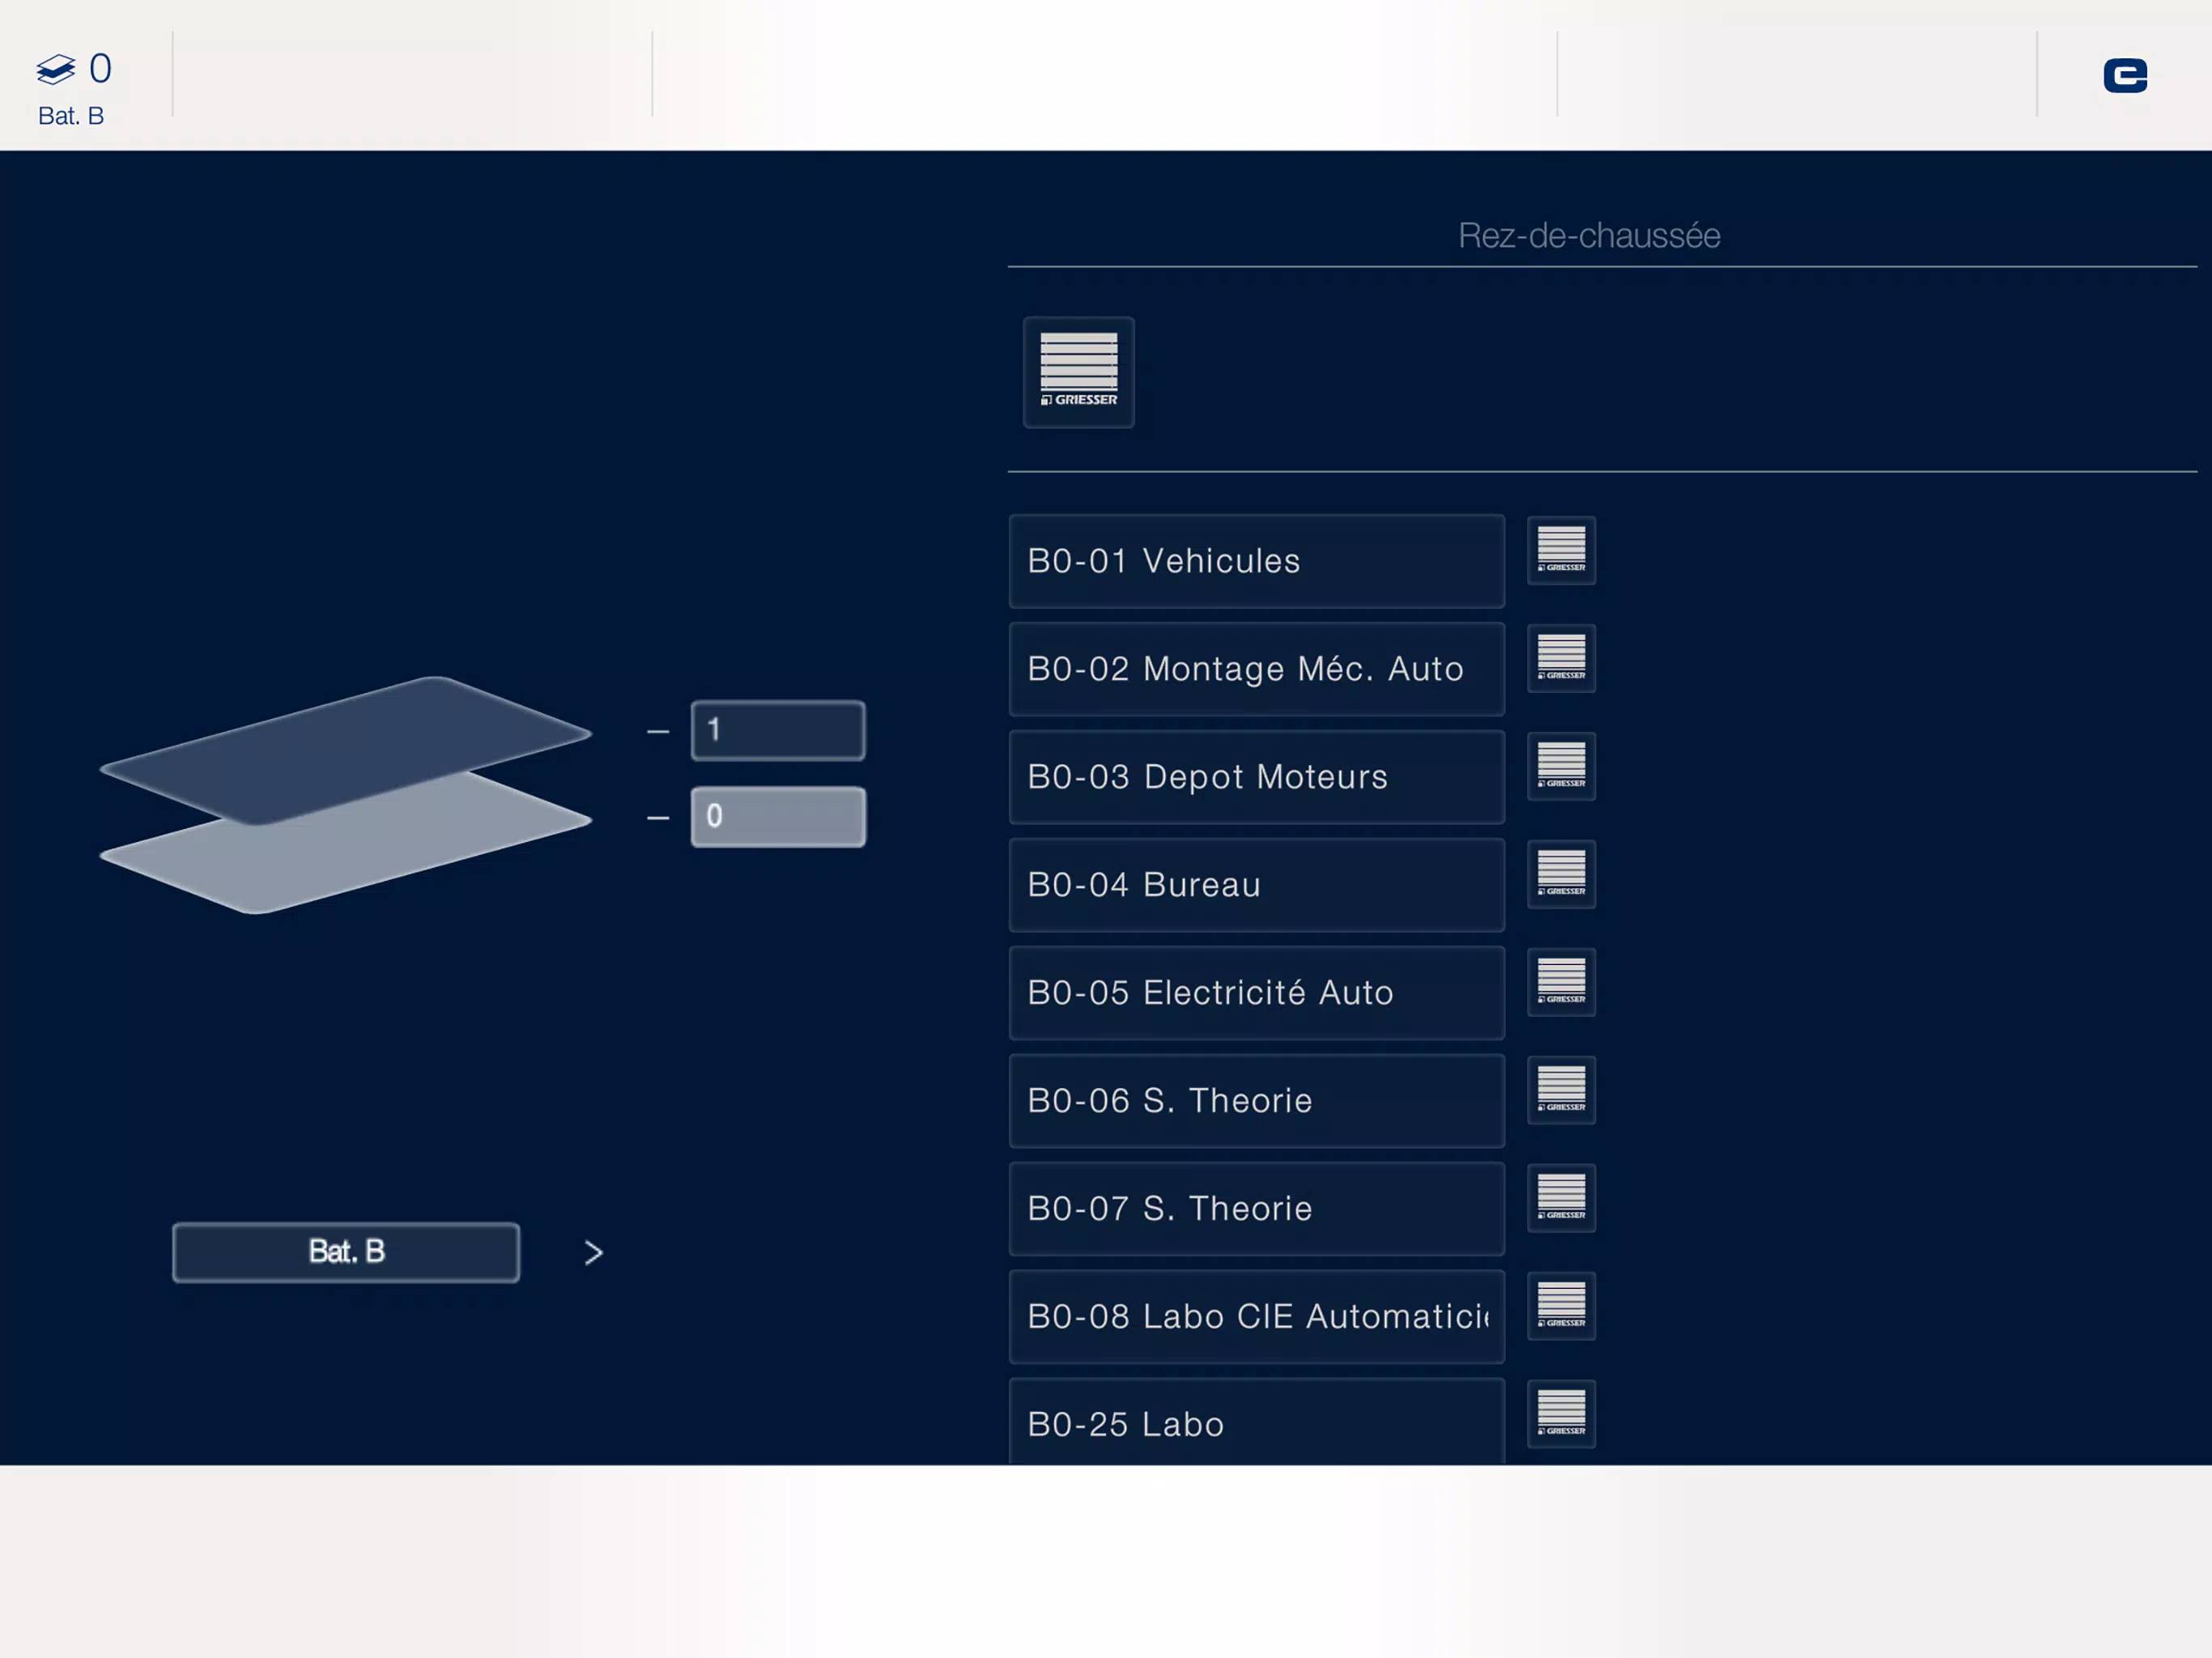Open blinds icon for B0-03 Depot Moteurs
Viewport: 2212px width, 1658px height.
(1561, 766)
